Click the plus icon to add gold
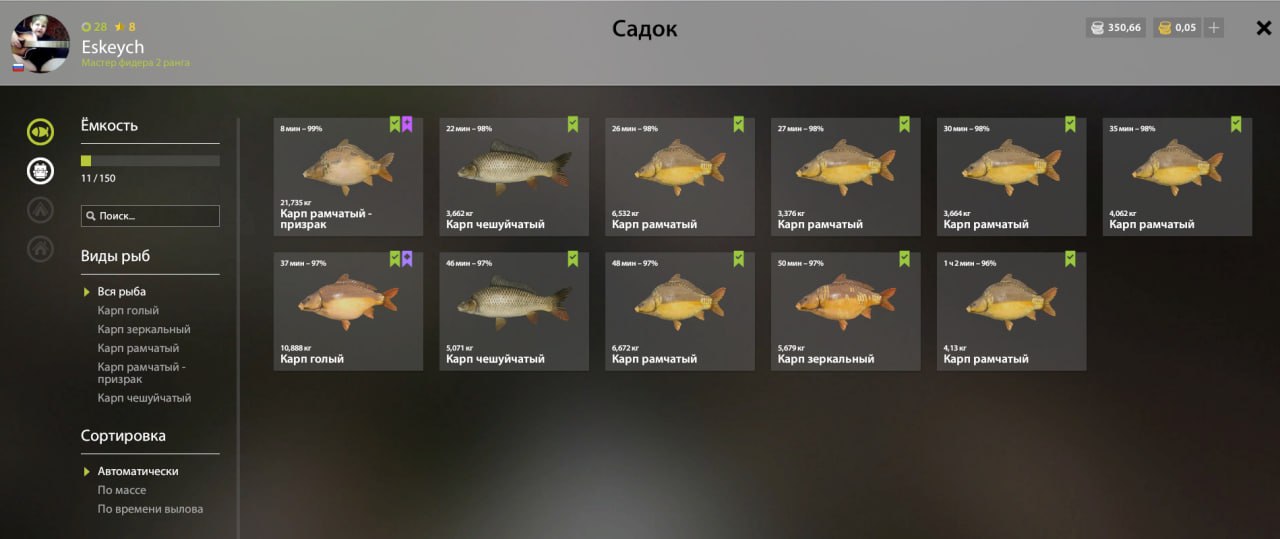Screen dimensions: 1280x539 [x=1214, y=28]
